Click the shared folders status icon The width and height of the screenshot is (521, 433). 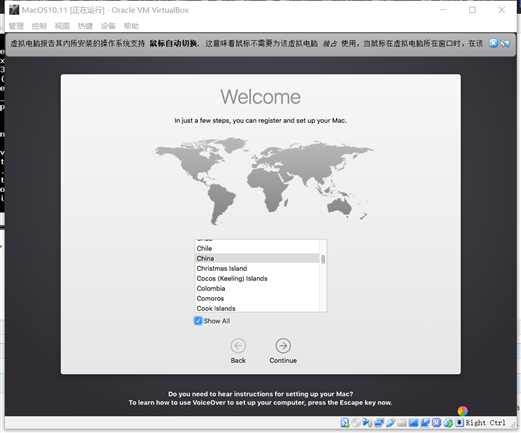[x=402, y=423]
